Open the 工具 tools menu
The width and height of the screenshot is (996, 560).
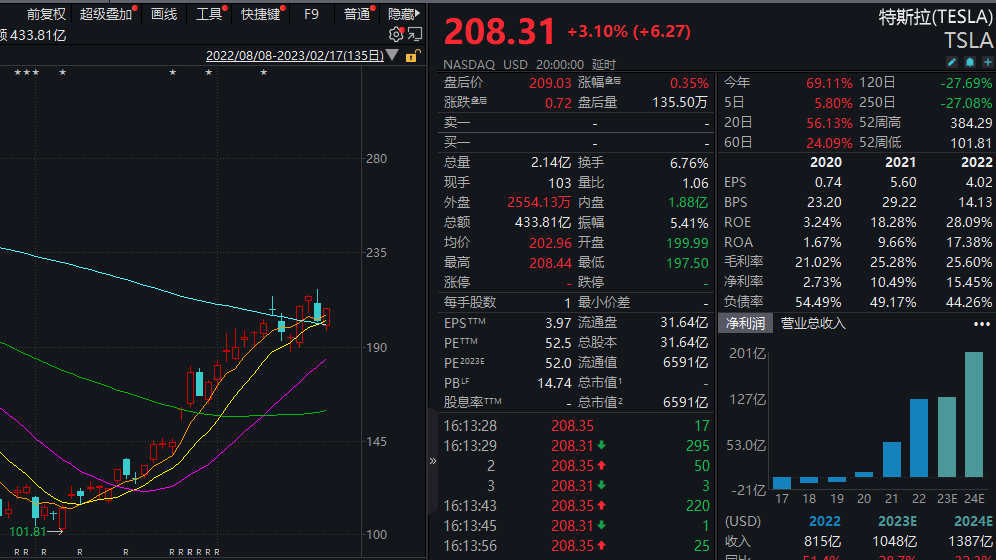209,14
